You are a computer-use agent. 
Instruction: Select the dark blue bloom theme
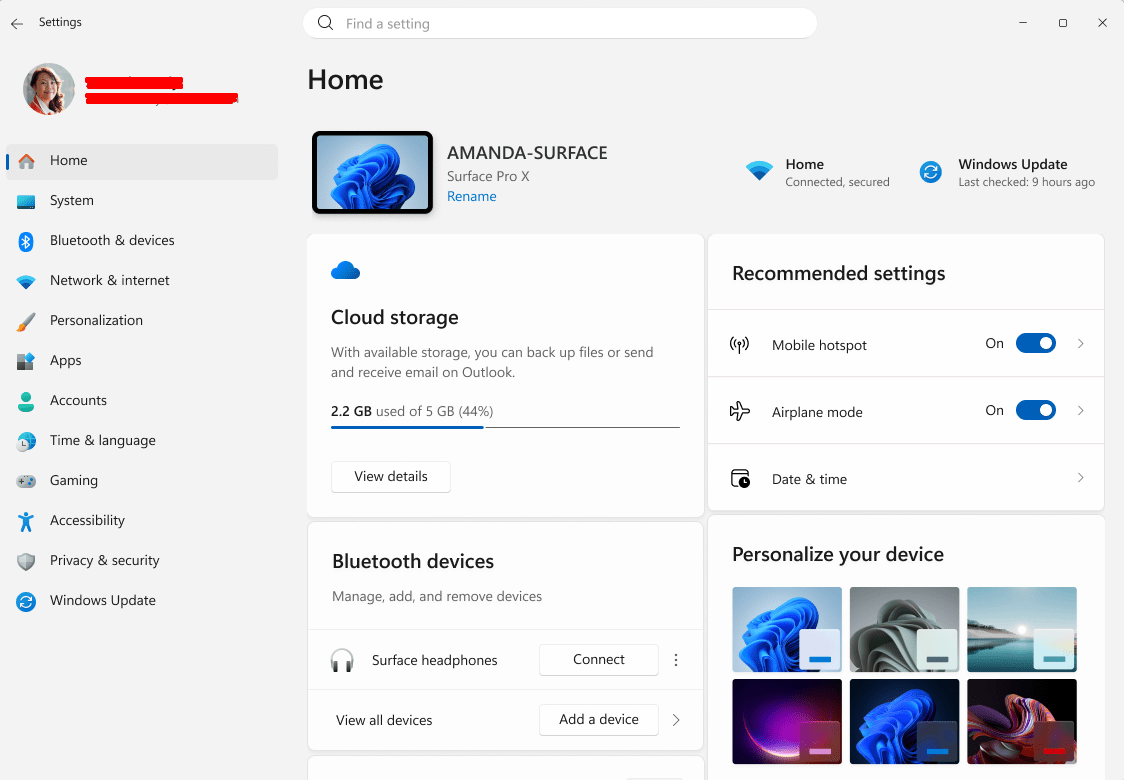[905, 721]
